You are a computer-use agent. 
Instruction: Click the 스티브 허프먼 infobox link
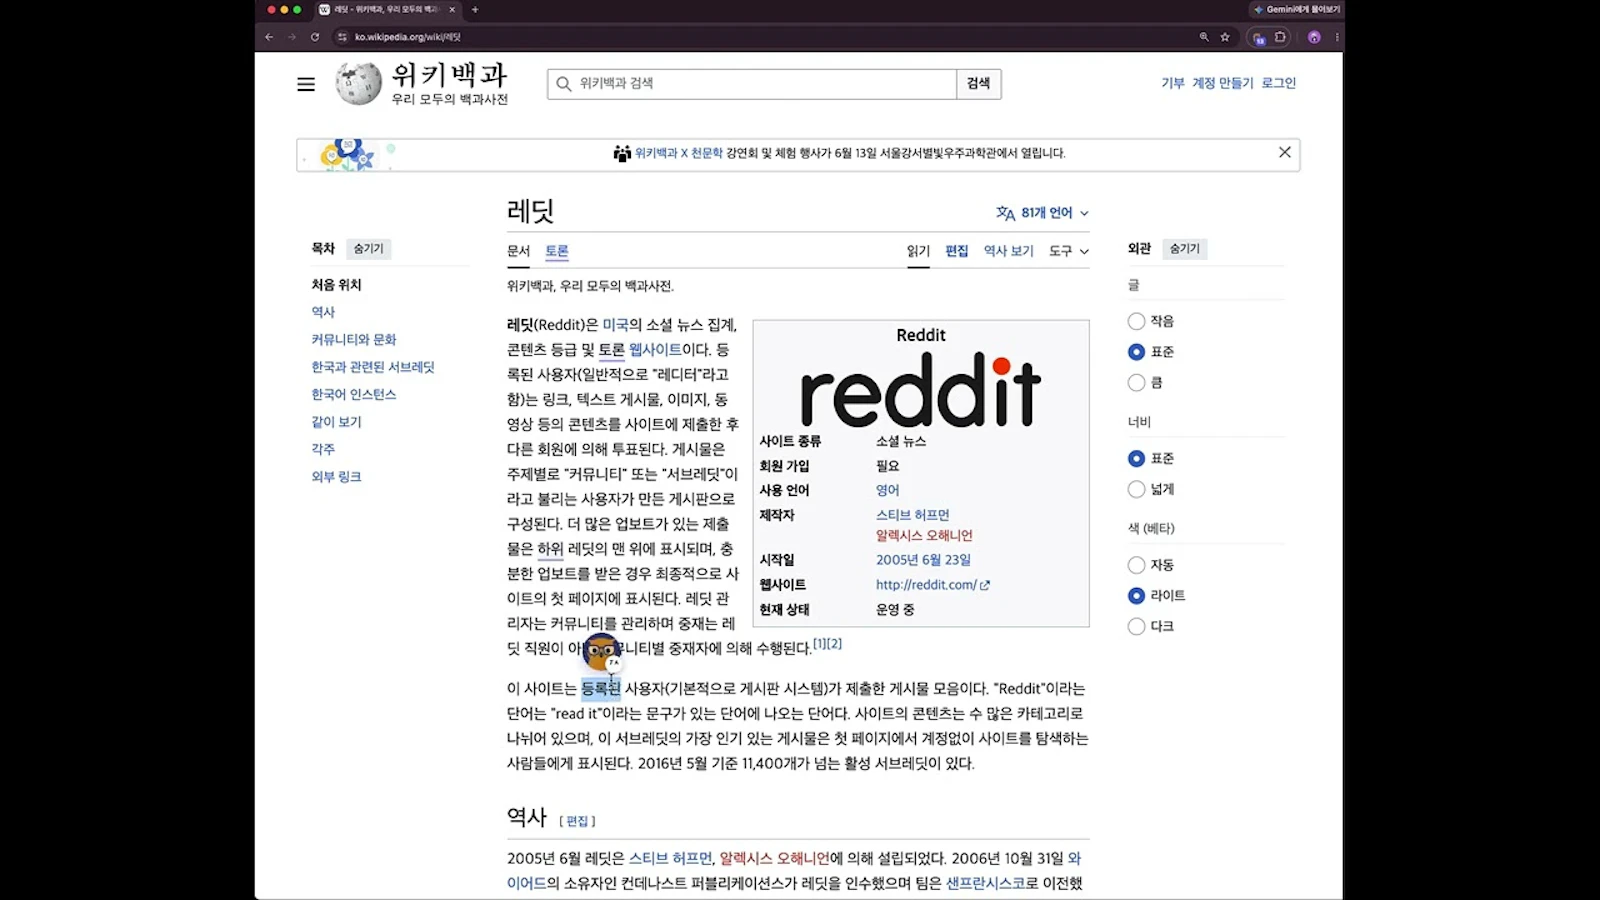pos(913,515)
